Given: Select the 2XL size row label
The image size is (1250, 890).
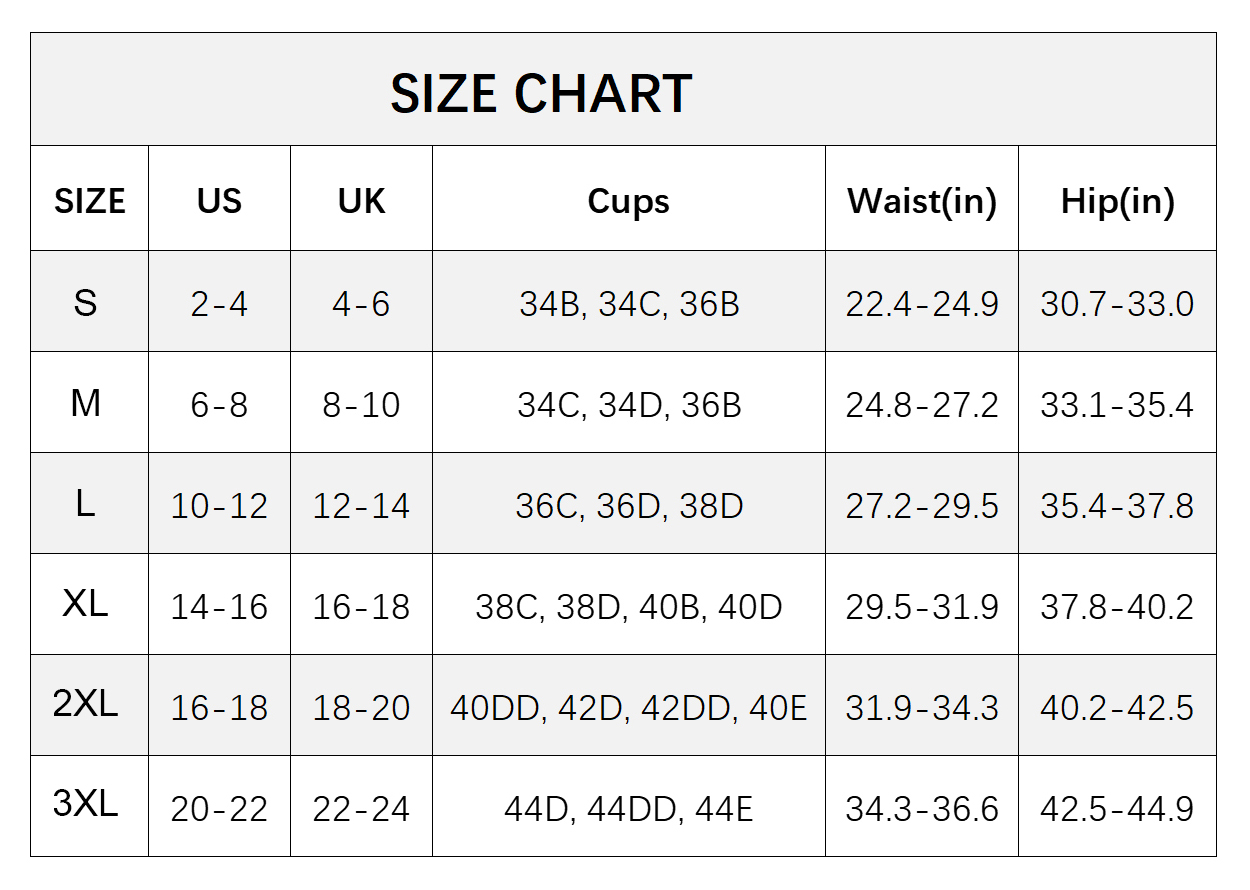Looking at the screenshot, I should coord(86,704).
